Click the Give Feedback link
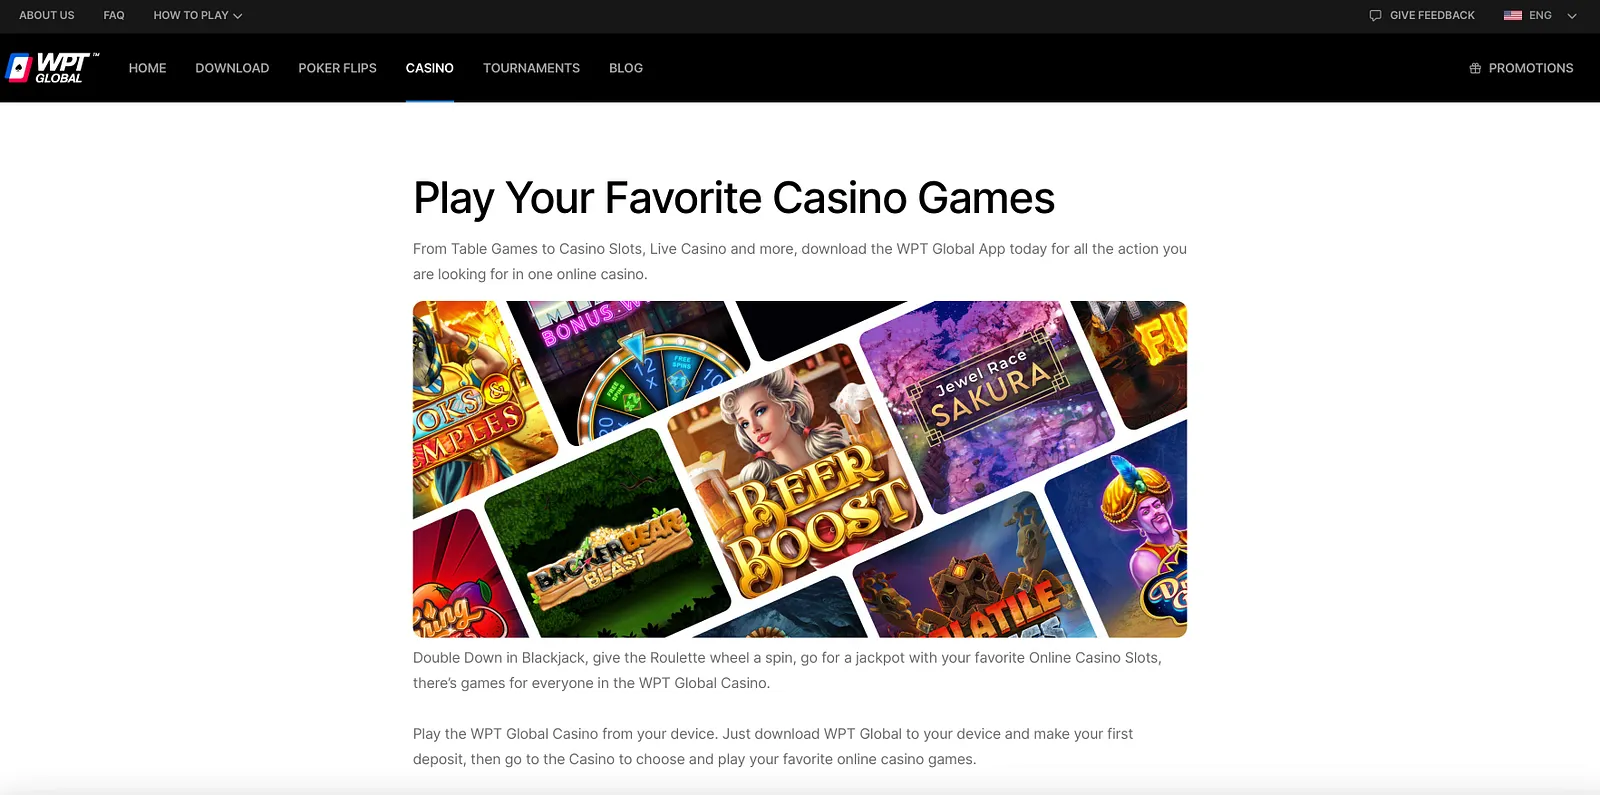The image size is (1600, 795). (1432, 15)
